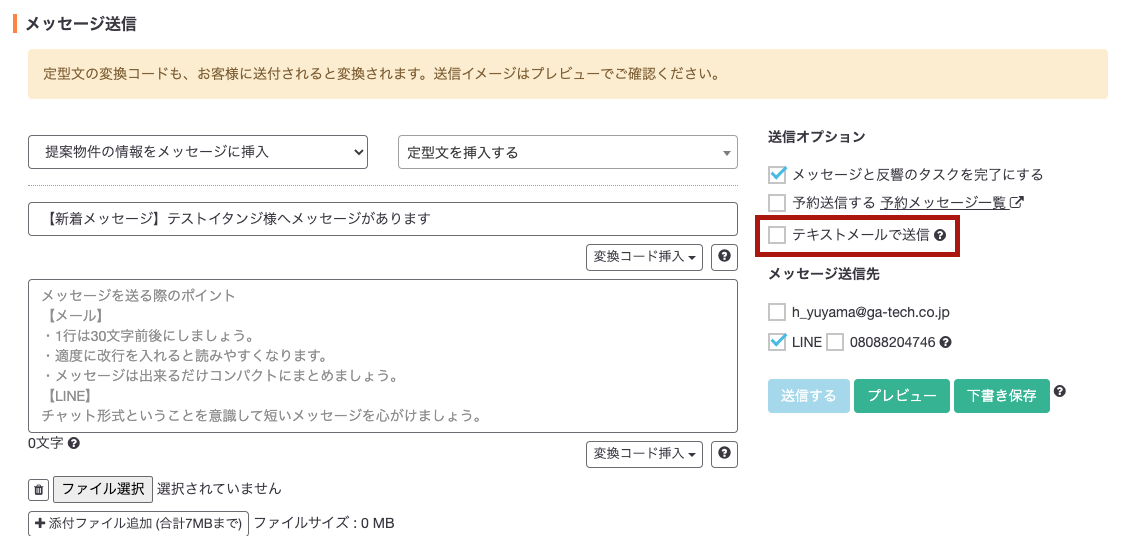Click external link icon after 予約メッセージ一覧

click(1016, 202)
